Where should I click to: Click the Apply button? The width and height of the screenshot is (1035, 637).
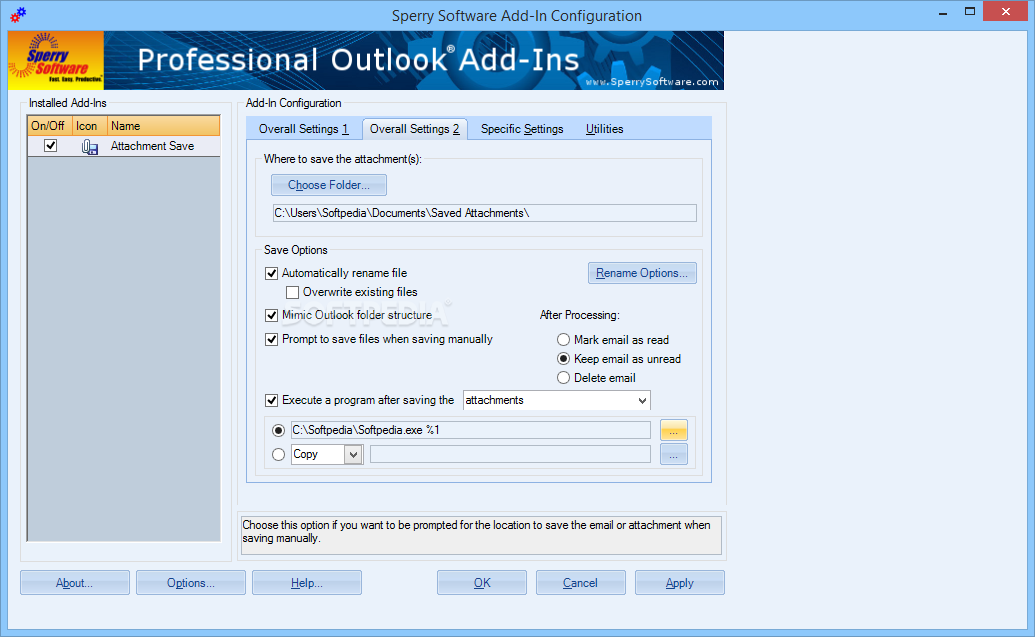(680, 583)
